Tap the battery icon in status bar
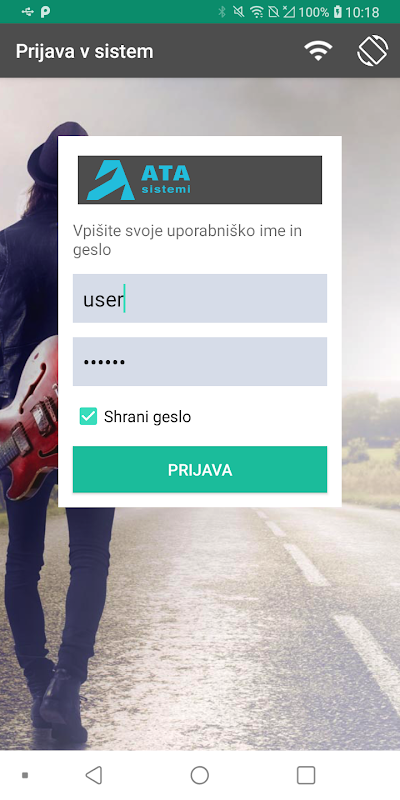The height and width of the screenshot is (800, 400). pos(337,12)
